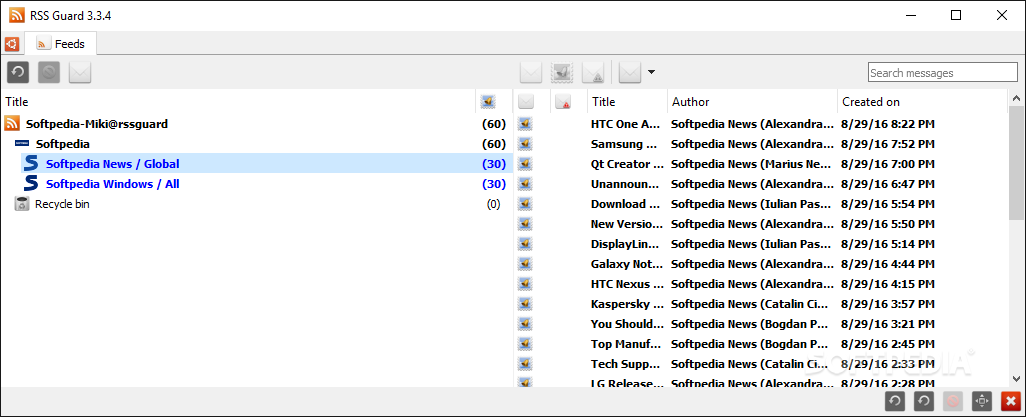Toggle the stamp icon of the Unannoun... message
Image resolution: width=1026 pixels, height=417 pixels.
pyautogui.click(x=524, y=184)
